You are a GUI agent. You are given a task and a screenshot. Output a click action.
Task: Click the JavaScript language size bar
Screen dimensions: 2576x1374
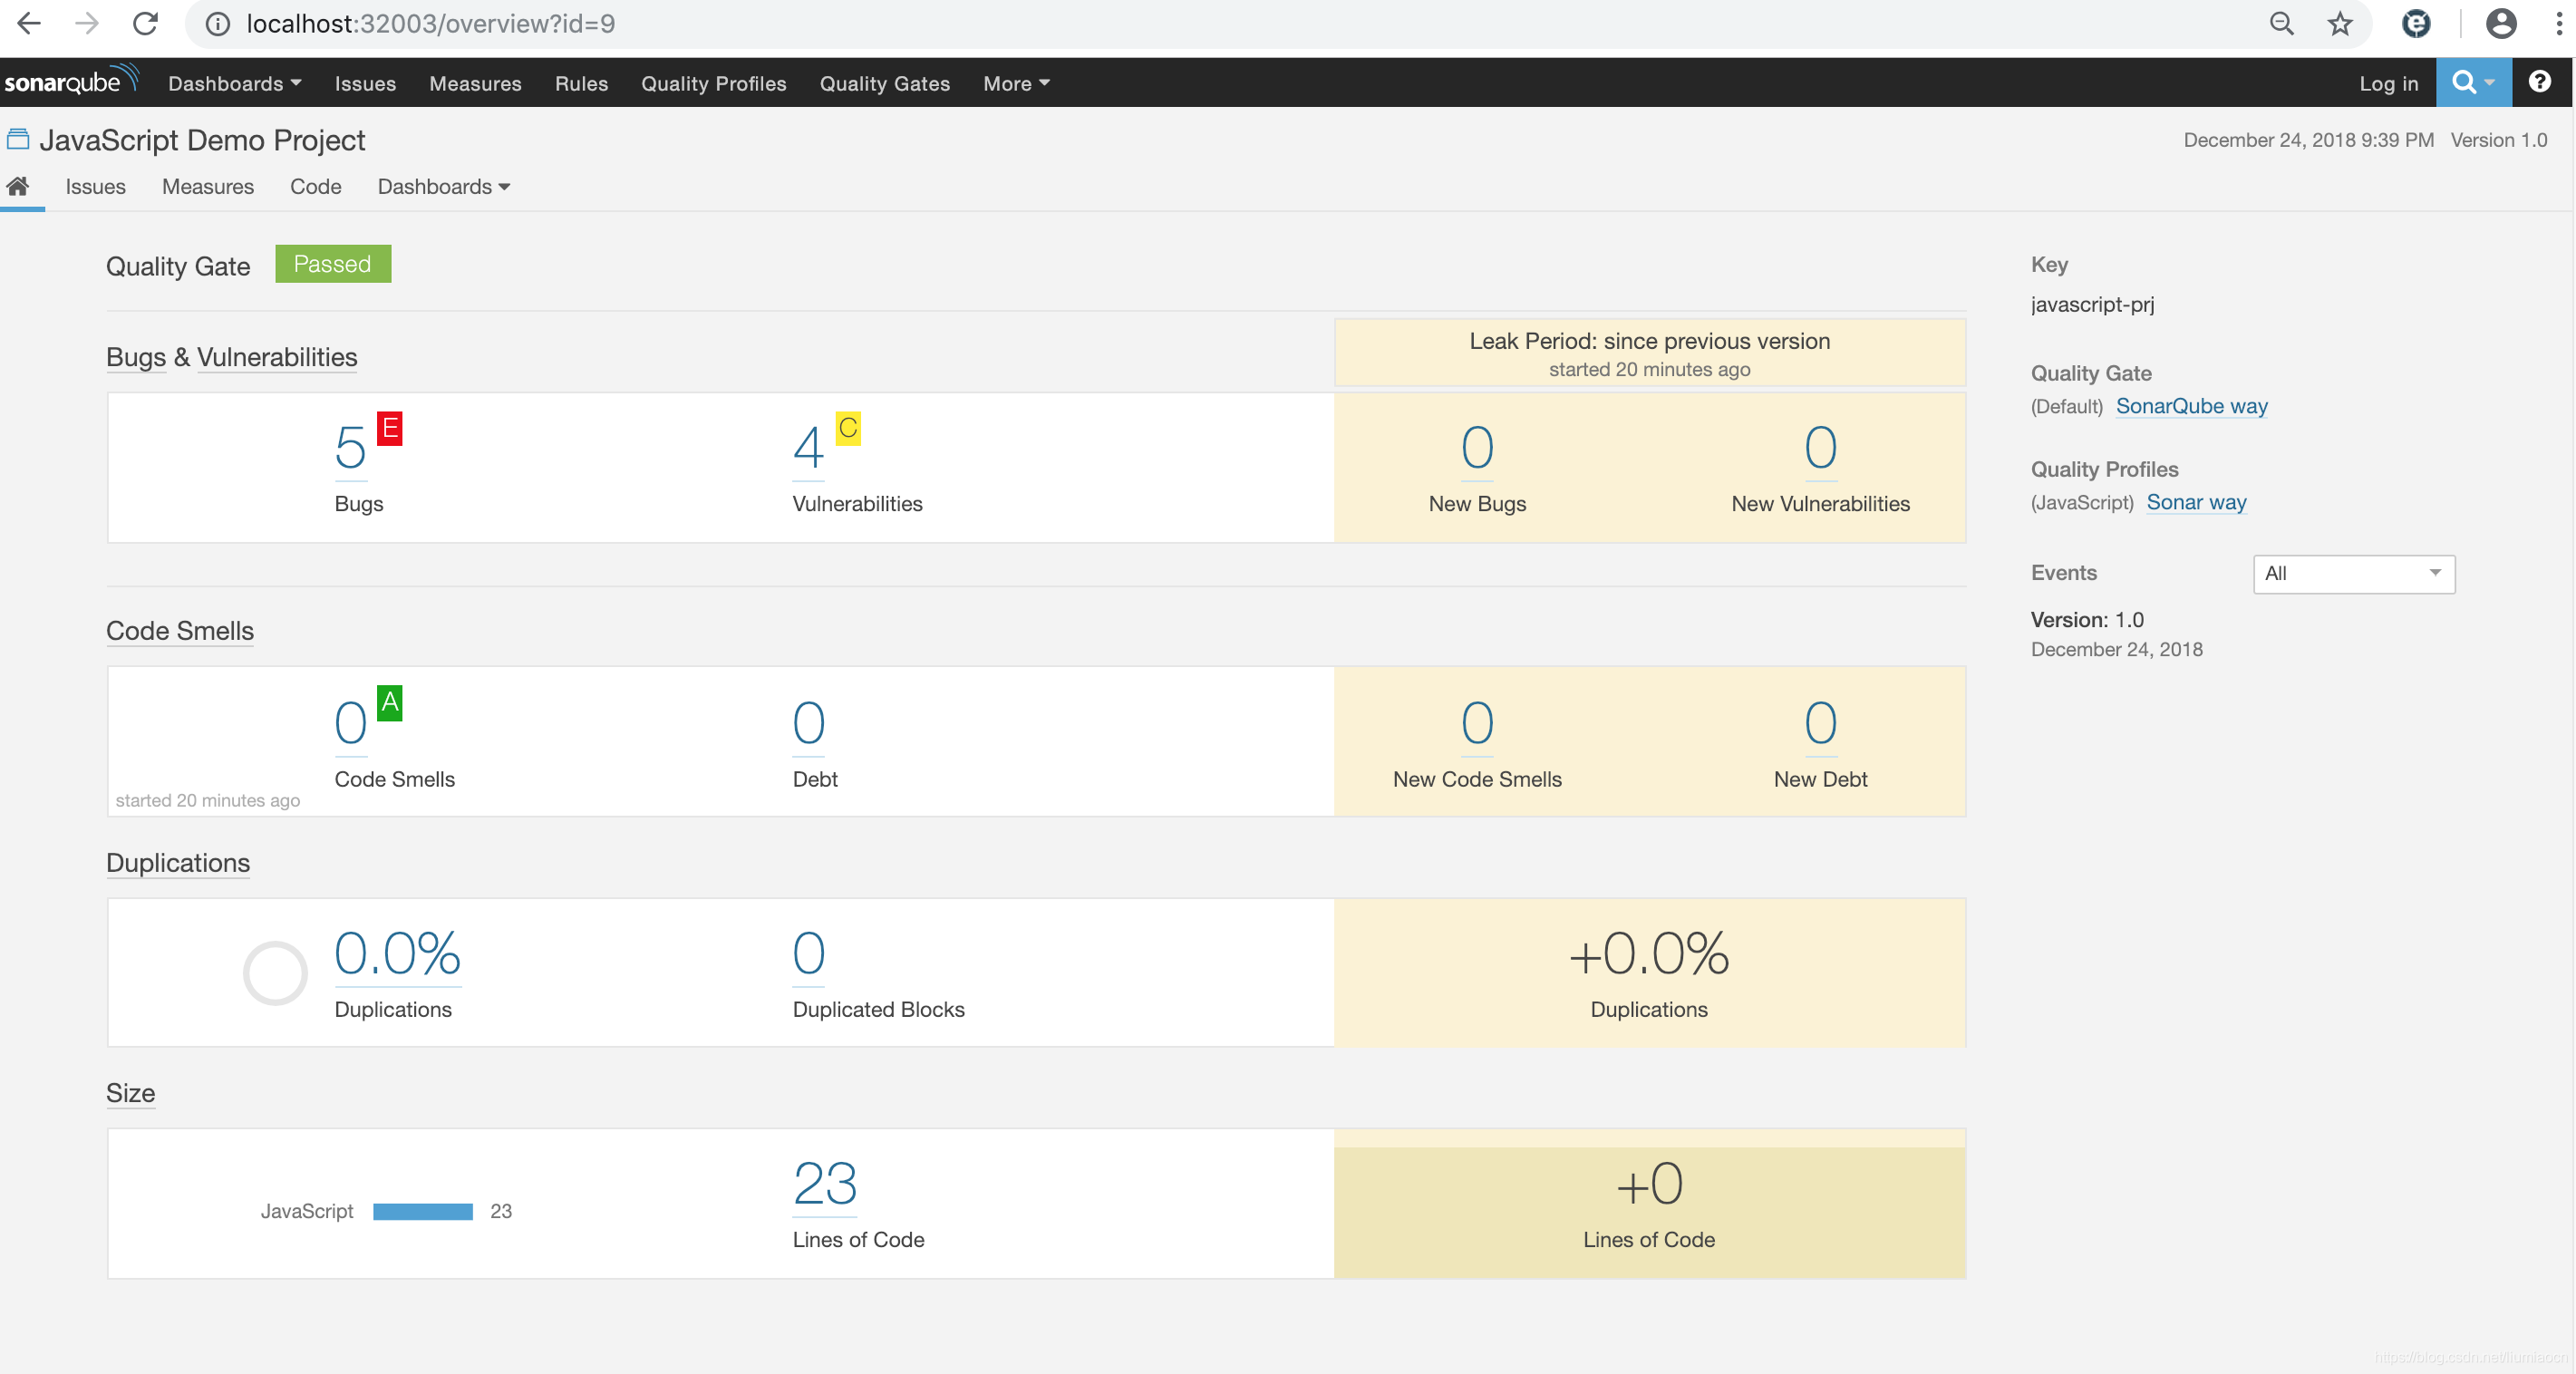pyautogui.click(x=422, y=1211)
